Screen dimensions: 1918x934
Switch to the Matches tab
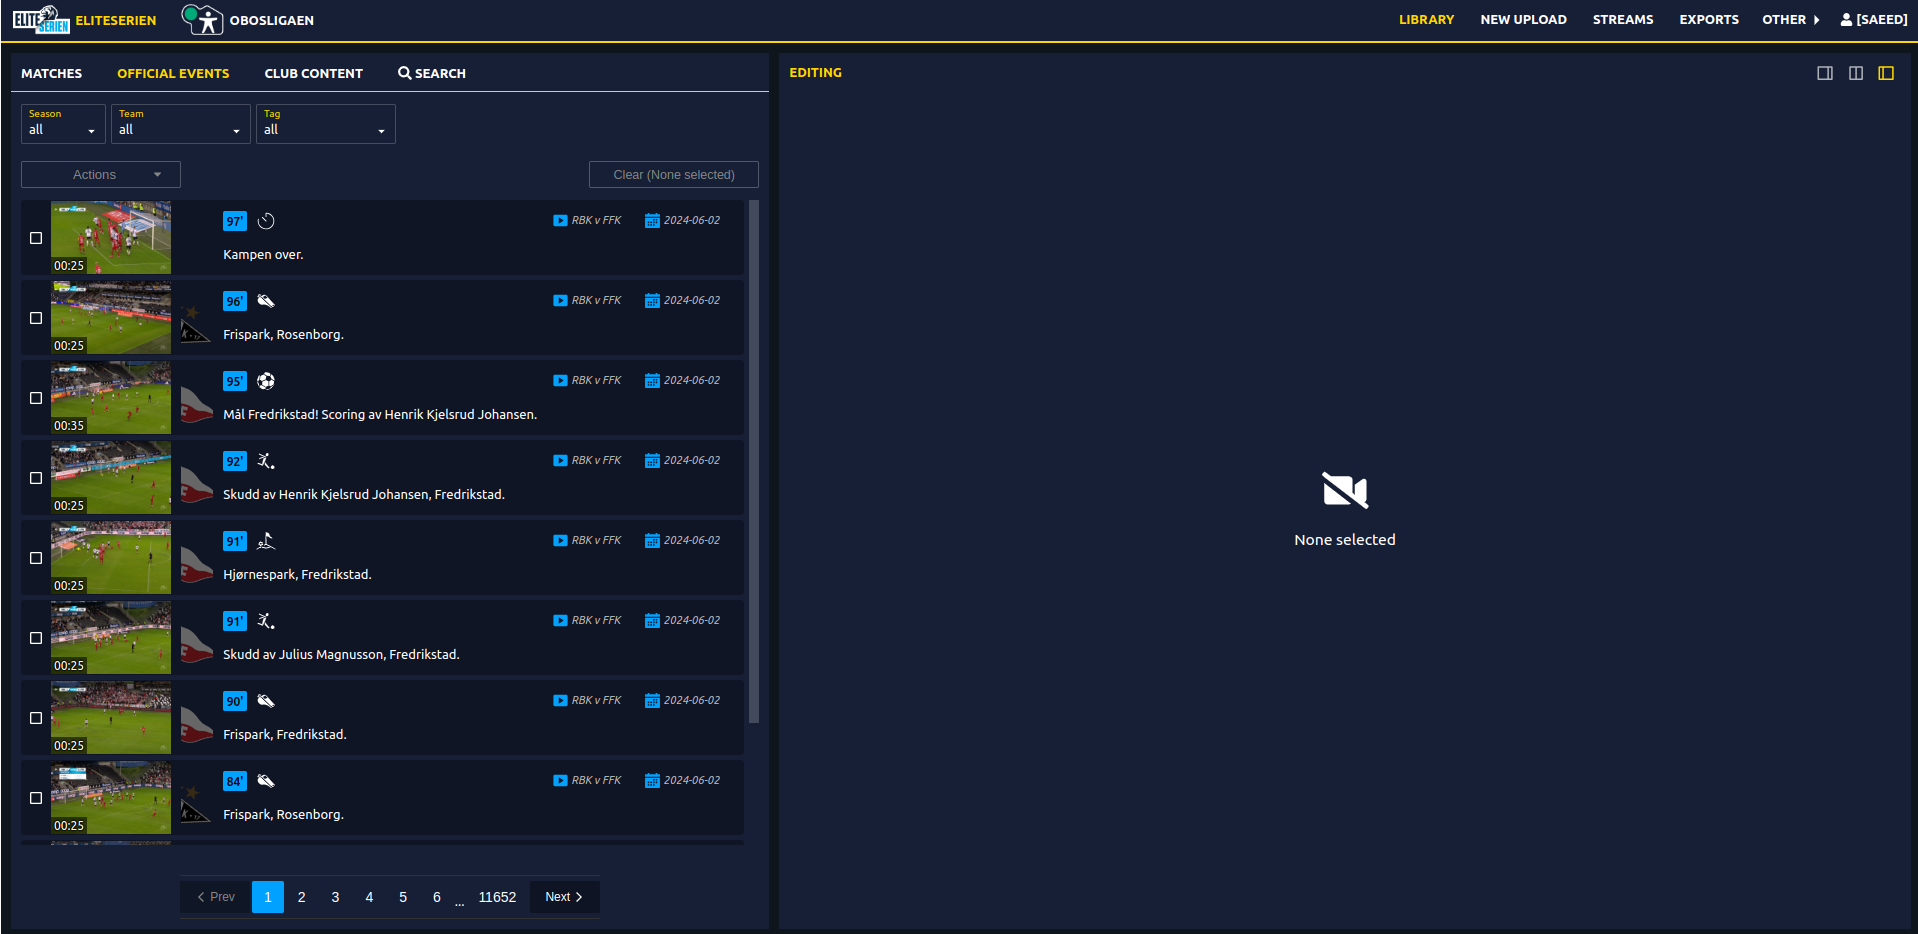click(51, 72)
